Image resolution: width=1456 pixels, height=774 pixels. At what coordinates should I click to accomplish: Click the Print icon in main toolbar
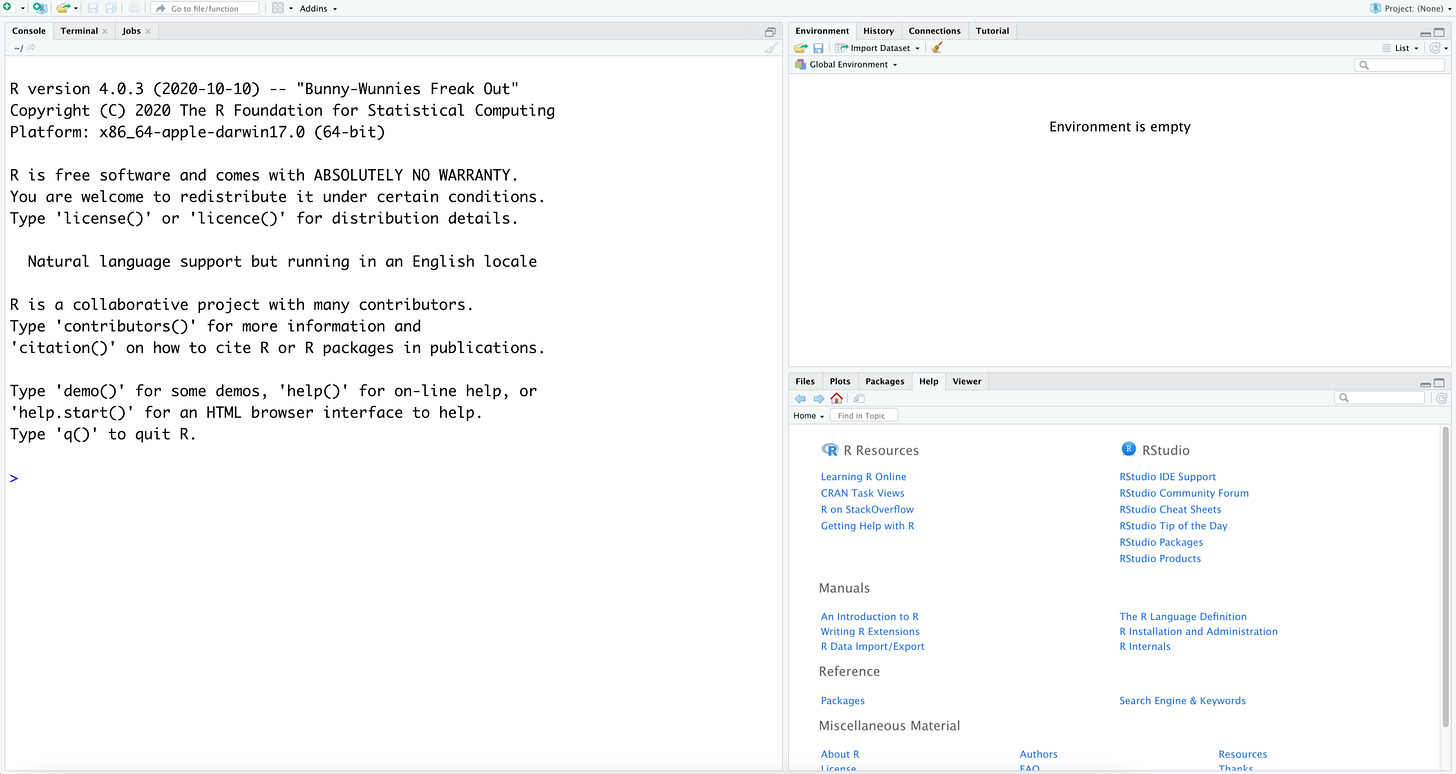(135, 8)
